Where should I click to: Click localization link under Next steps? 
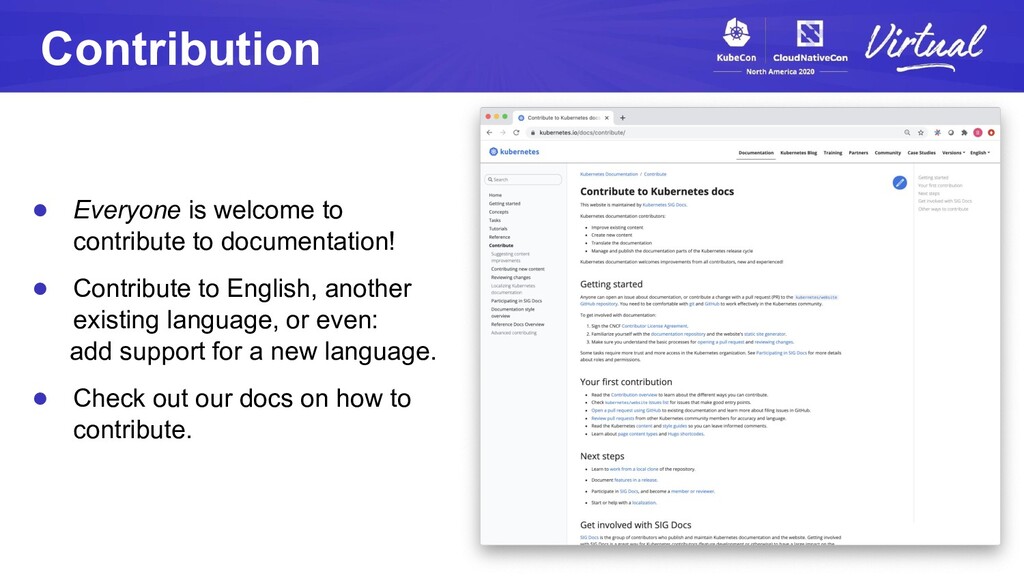click(644, 503)
